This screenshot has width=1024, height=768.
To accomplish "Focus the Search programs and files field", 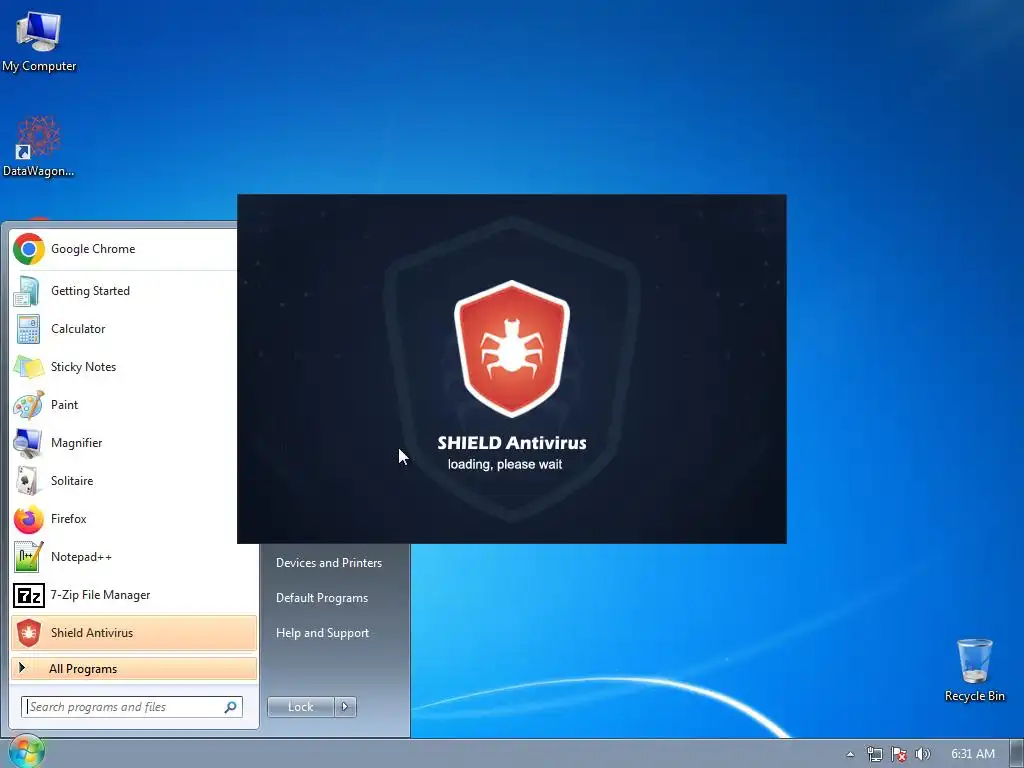I will coord(131,707).
